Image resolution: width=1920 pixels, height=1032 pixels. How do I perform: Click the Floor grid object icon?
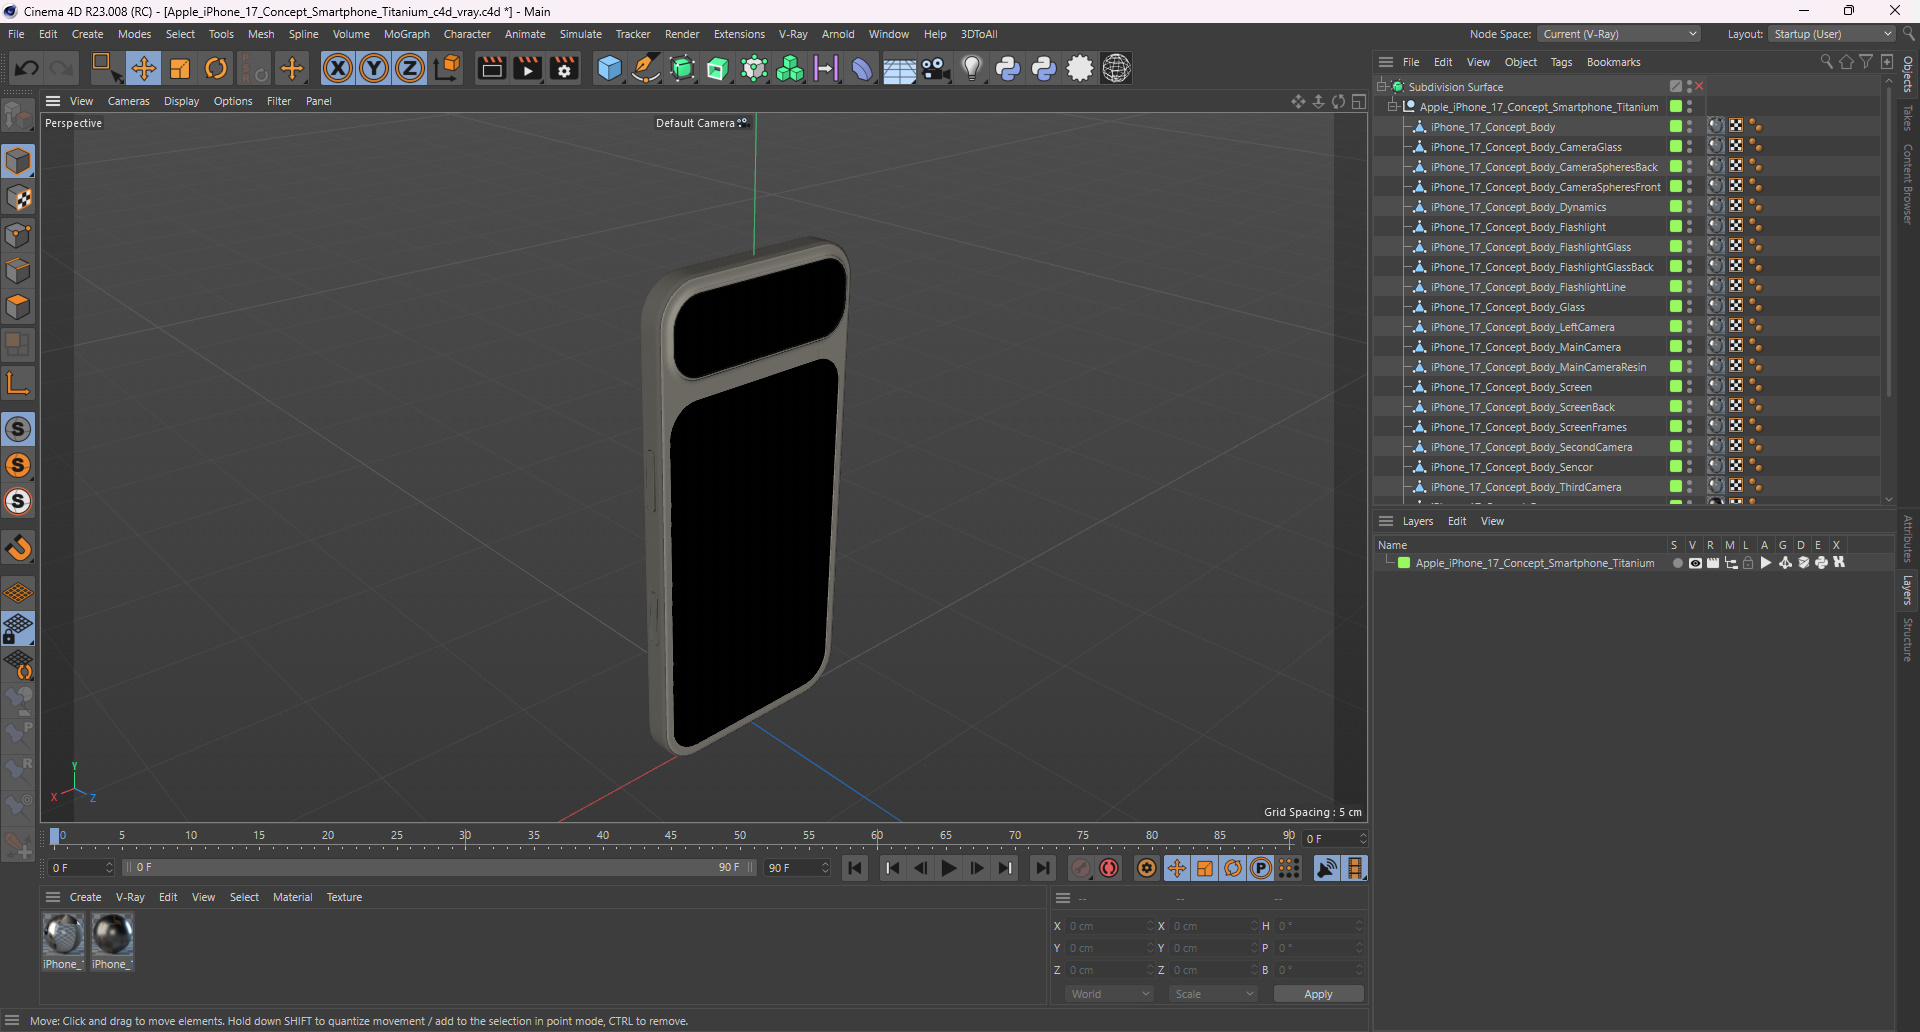(x=899, y=68)
